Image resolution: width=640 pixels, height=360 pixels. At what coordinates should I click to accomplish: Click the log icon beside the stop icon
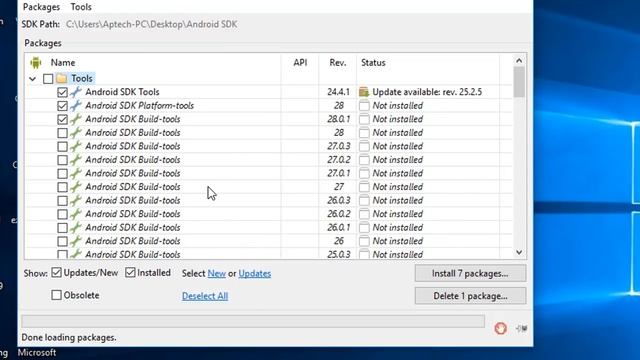pyautogui.click(x=521, y=328)
